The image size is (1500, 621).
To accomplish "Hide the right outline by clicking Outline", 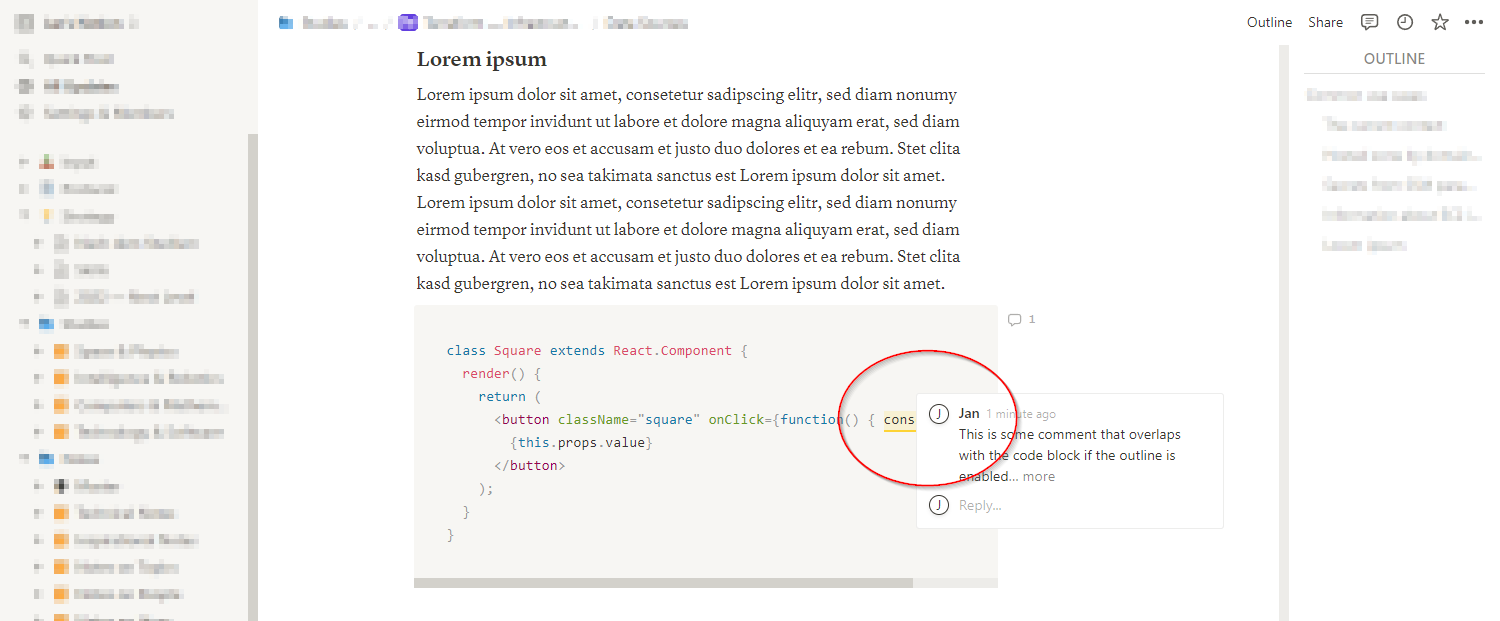I will coord(1269,21).
